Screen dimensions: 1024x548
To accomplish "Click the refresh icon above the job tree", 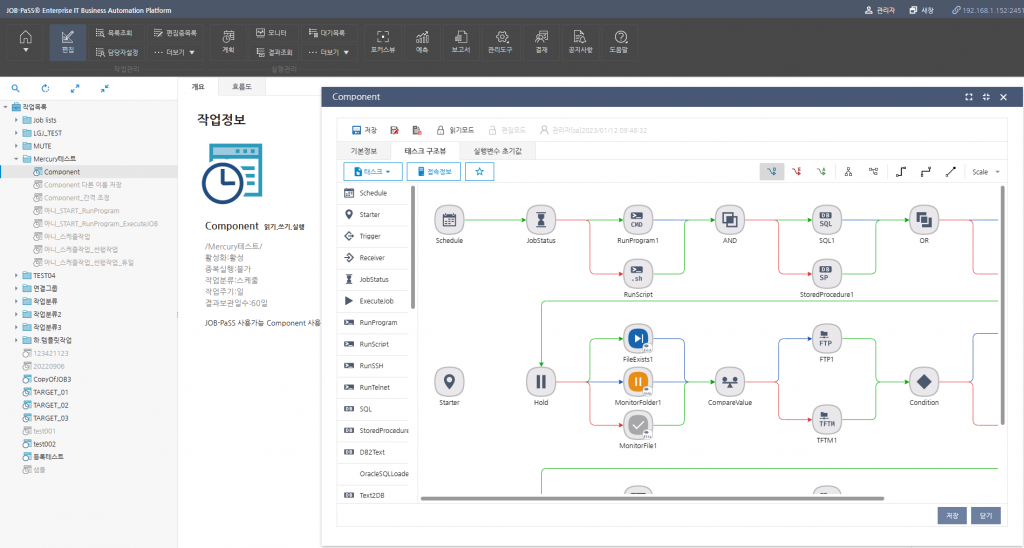I will (45, 88).
